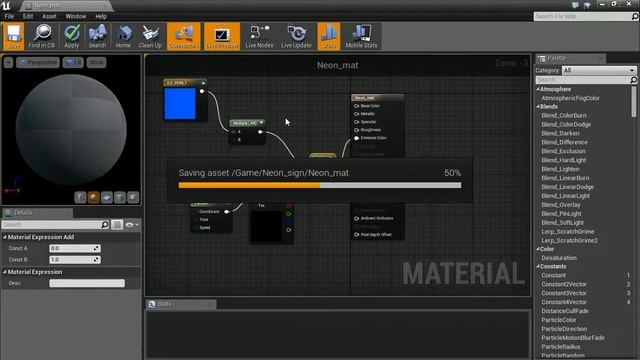Toggle the Connectors toolbar button
The width and height of the screenshot is (640, 360).
[x=184, y=36]
